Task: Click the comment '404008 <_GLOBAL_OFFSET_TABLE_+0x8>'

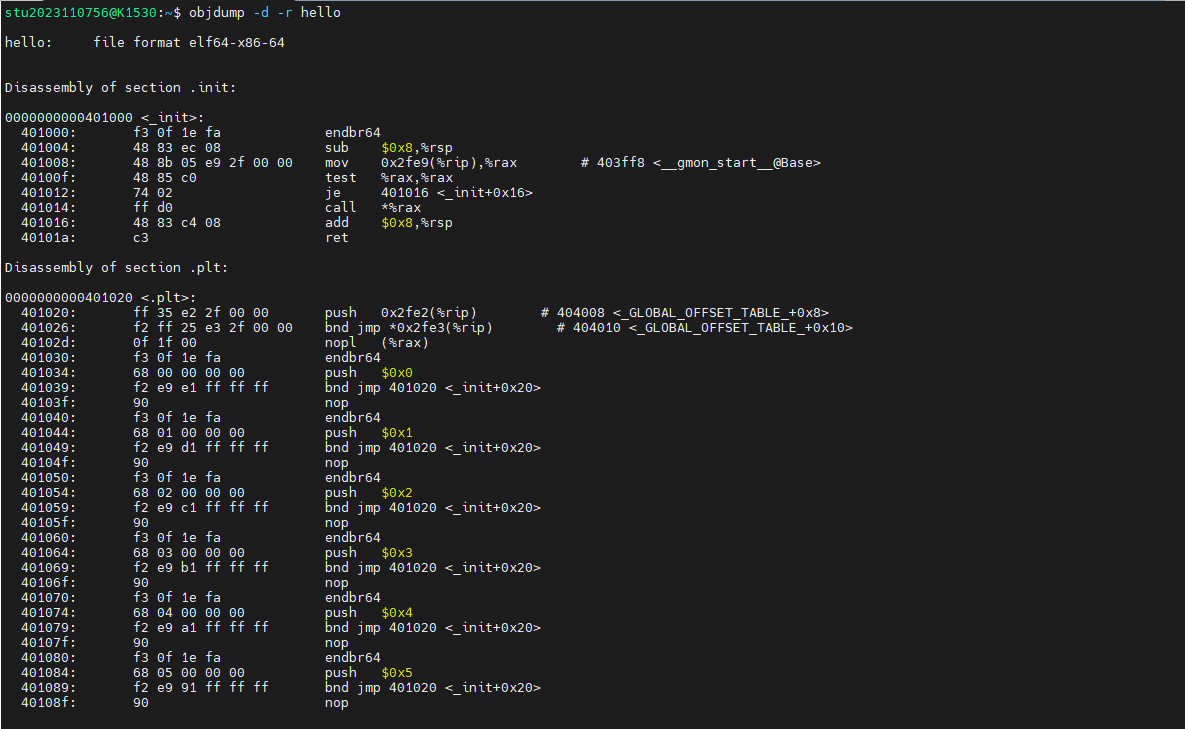Action: [692, 313]
